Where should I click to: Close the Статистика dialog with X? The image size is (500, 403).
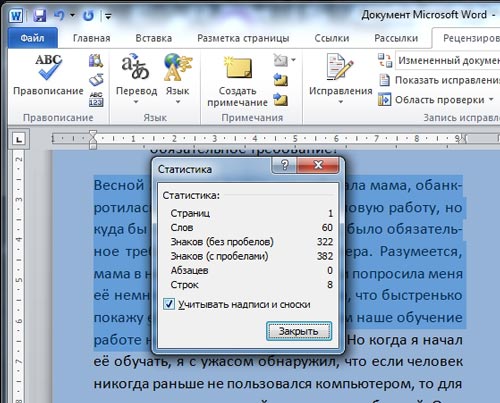click(x=318, y=165)
